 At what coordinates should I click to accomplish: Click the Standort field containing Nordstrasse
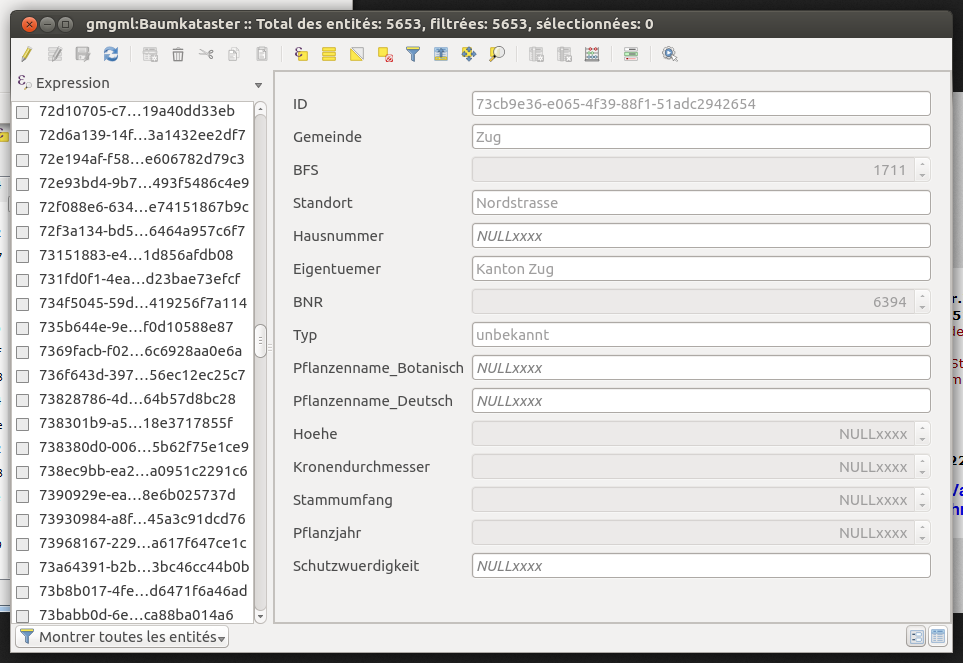(x=700, y=203)
